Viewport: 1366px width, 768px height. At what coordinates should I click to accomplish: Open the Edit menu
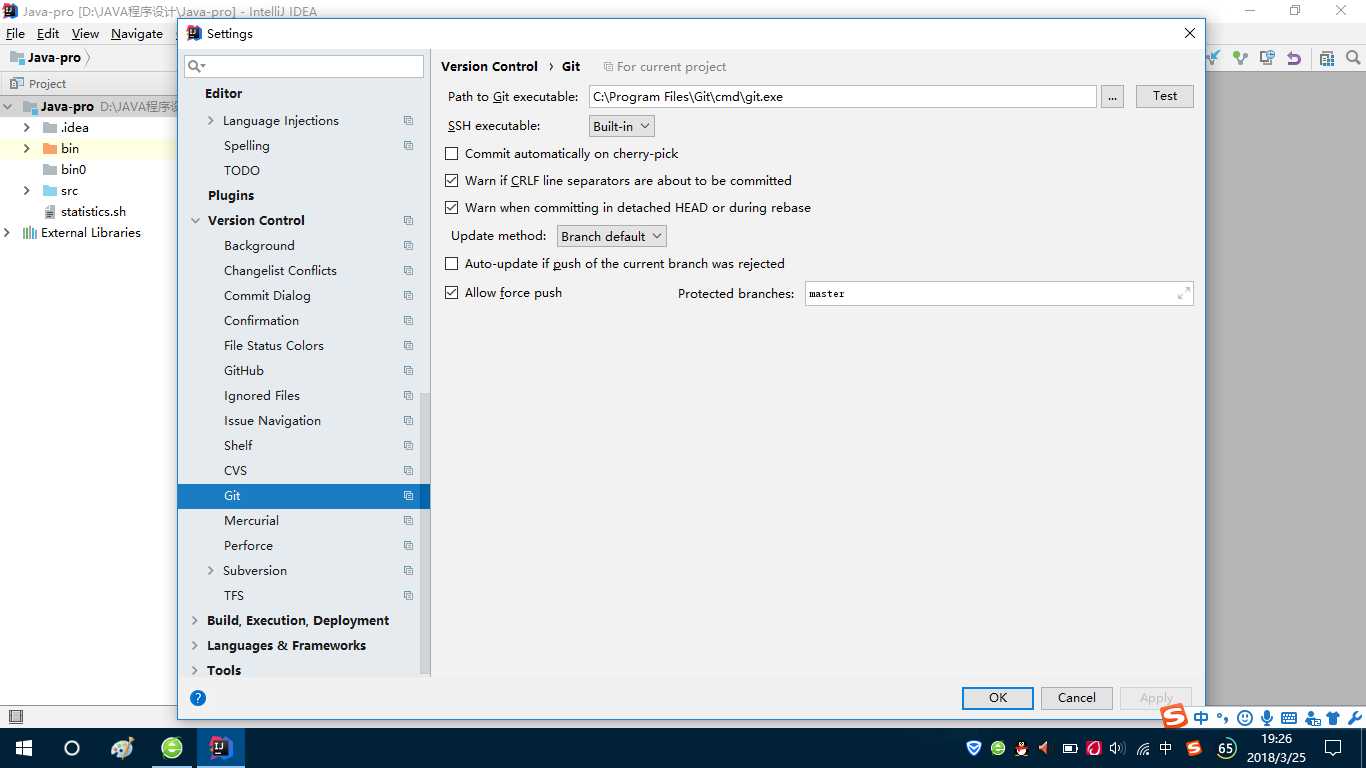48,34
